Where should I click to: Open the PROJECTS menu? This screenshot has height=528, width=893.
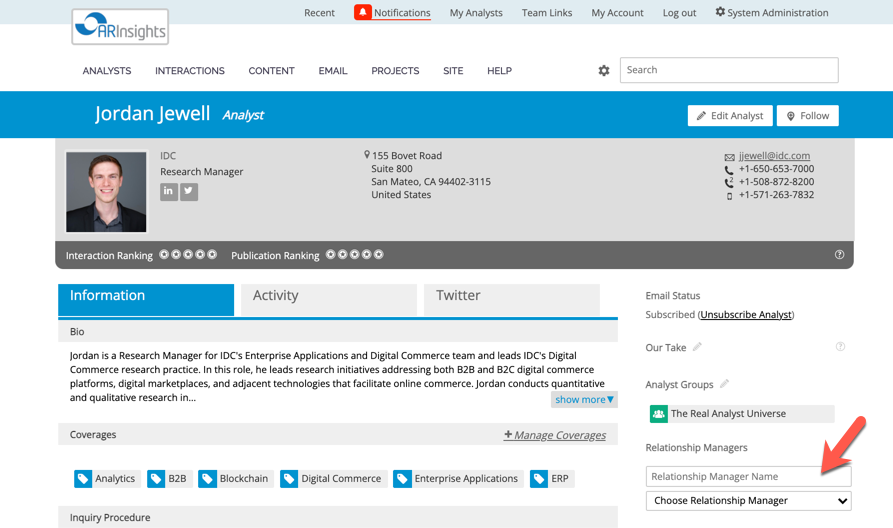(x=395, y=71)
